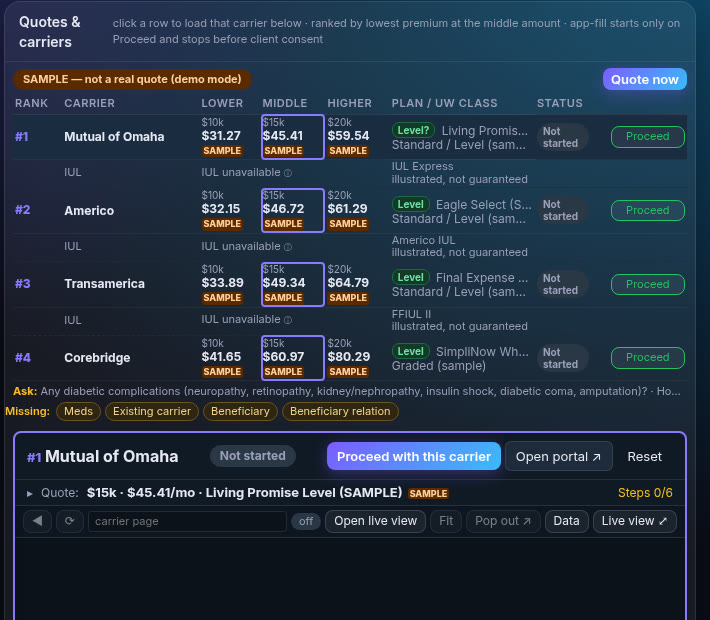Select the Corebridge carrier row
710x620 pixels.
(350, 358)
